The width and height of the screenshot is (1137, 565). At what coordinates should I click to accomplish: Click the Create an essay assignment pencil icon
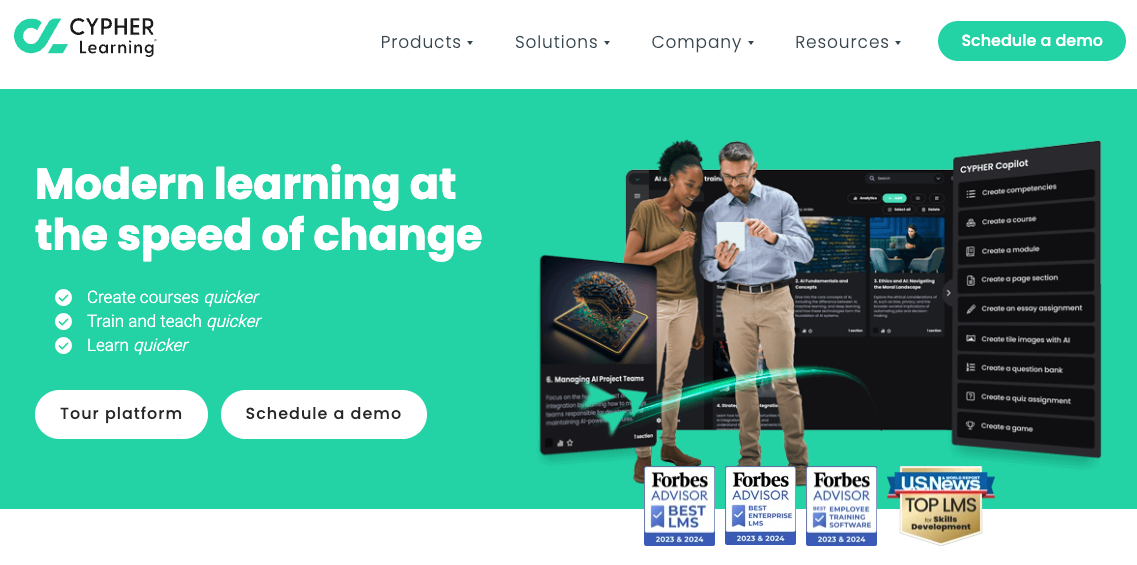coord(971,310)
